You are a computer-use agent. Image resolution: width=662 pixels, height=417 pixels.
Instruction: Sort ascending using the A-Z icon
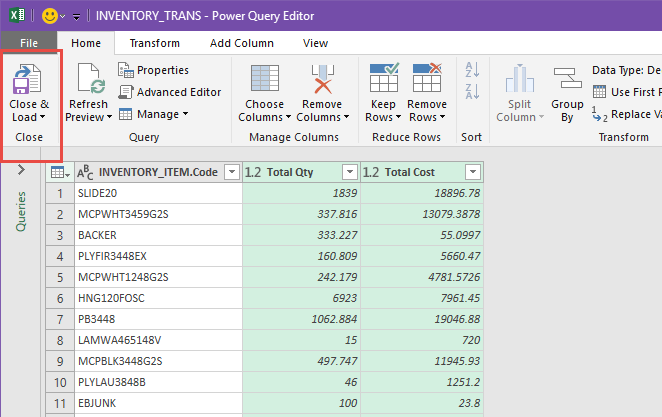point(471,70)
